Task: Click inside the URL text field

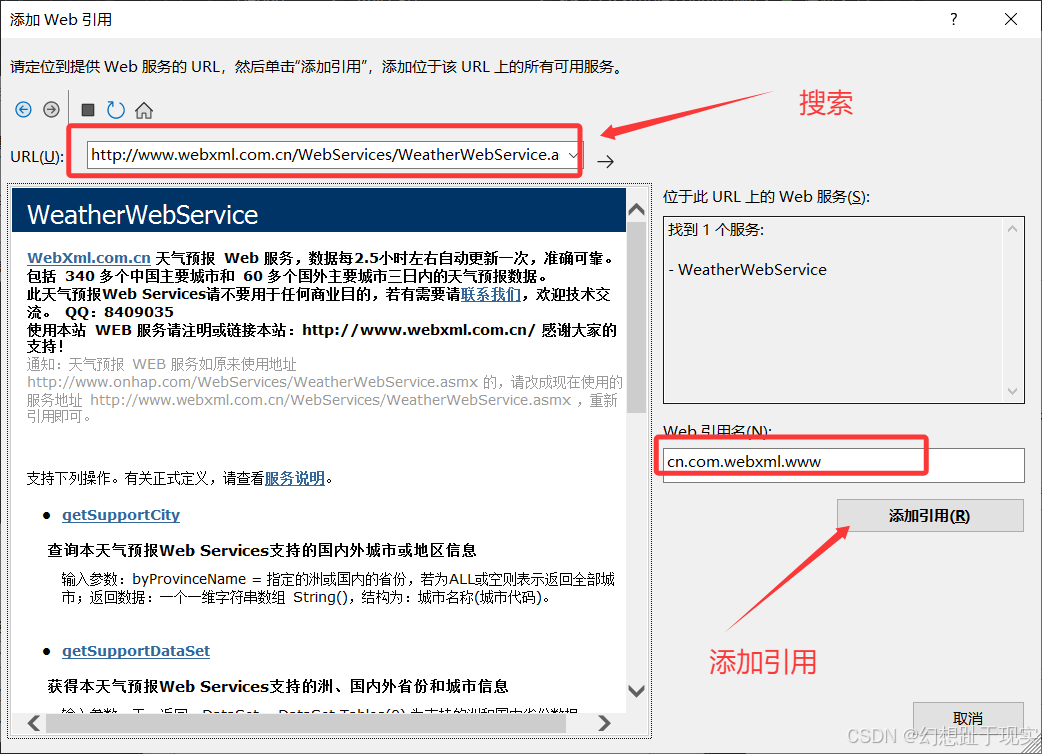Action: tap(326, 155)
